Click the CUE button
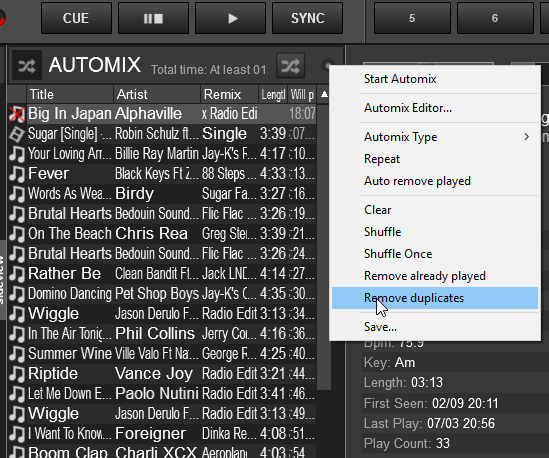Viewport: 549px width, 458px height. point(76,18)
